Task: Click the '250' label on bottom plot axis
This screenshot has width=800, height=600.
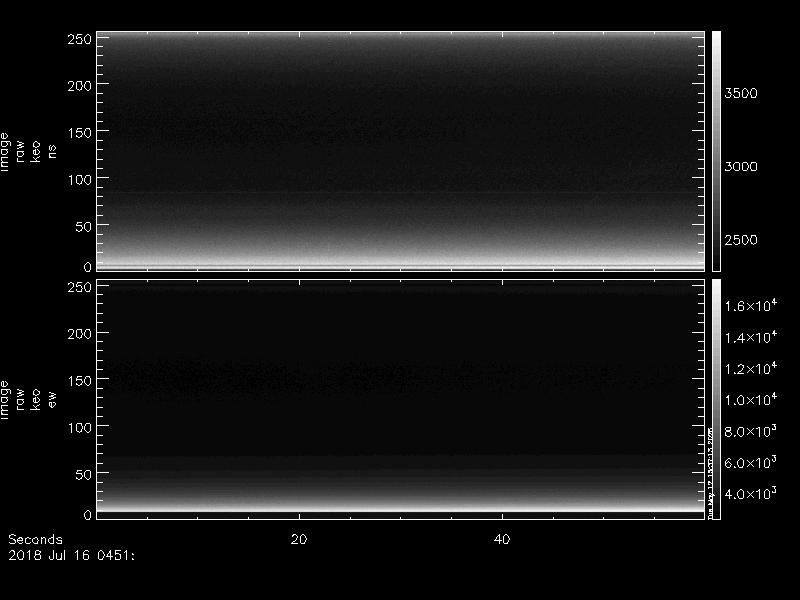Action: [x=80, y=287]
